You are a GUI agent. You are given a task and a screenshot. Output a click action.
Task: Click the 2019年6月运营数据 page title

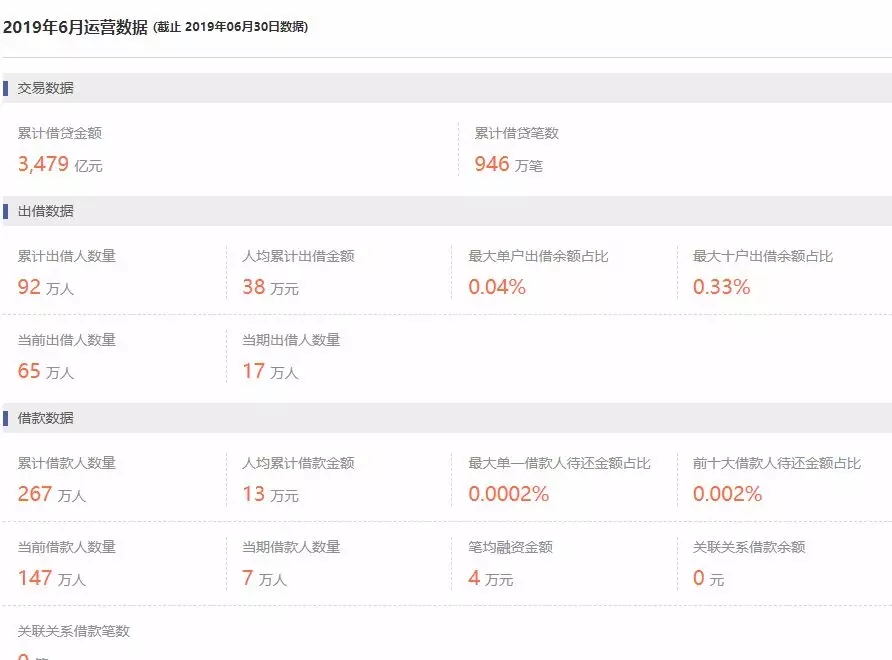76,27
